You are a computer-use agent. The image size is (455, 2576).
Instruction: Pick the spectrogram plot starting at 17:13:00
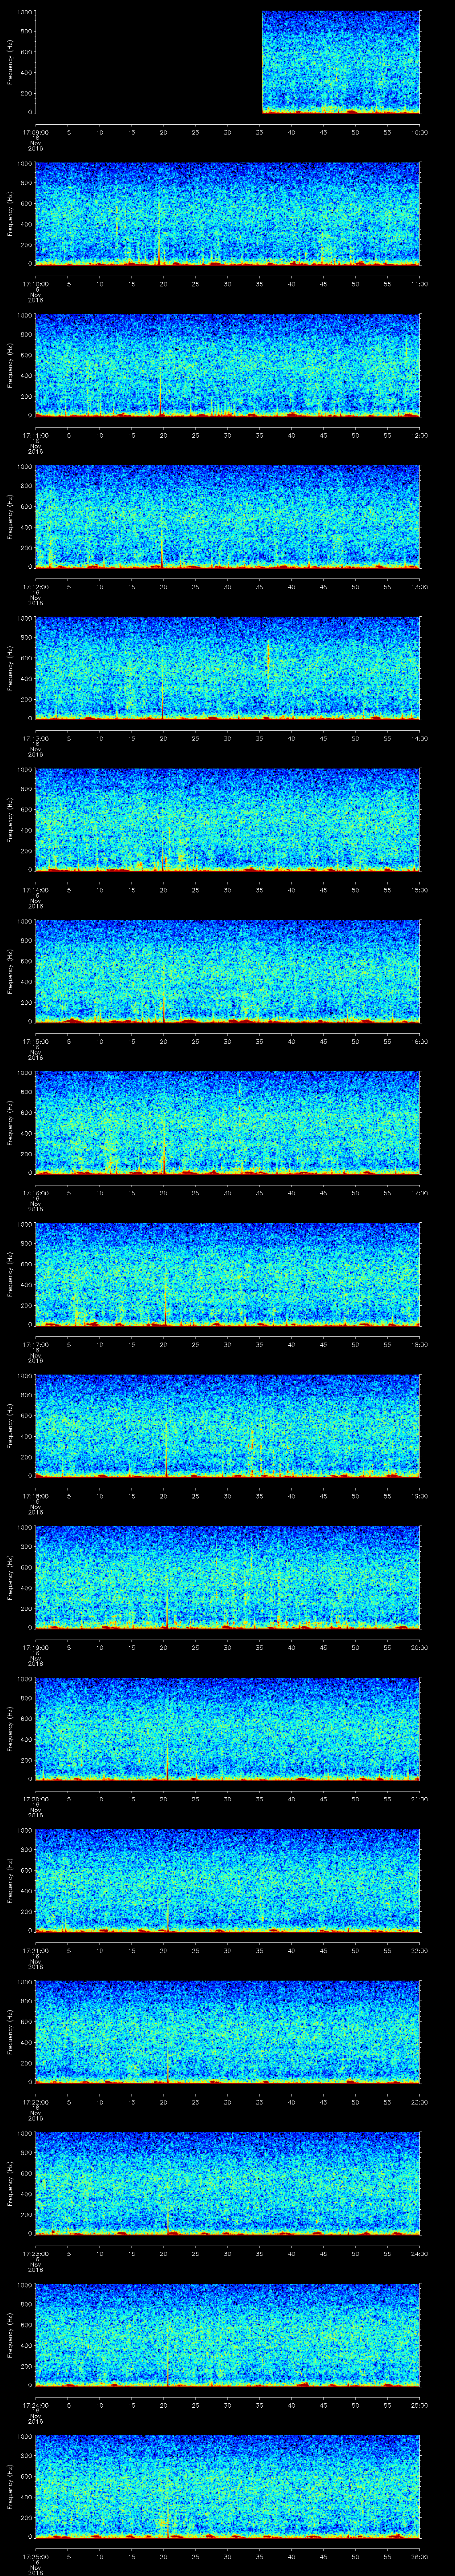tap(228, 668)
